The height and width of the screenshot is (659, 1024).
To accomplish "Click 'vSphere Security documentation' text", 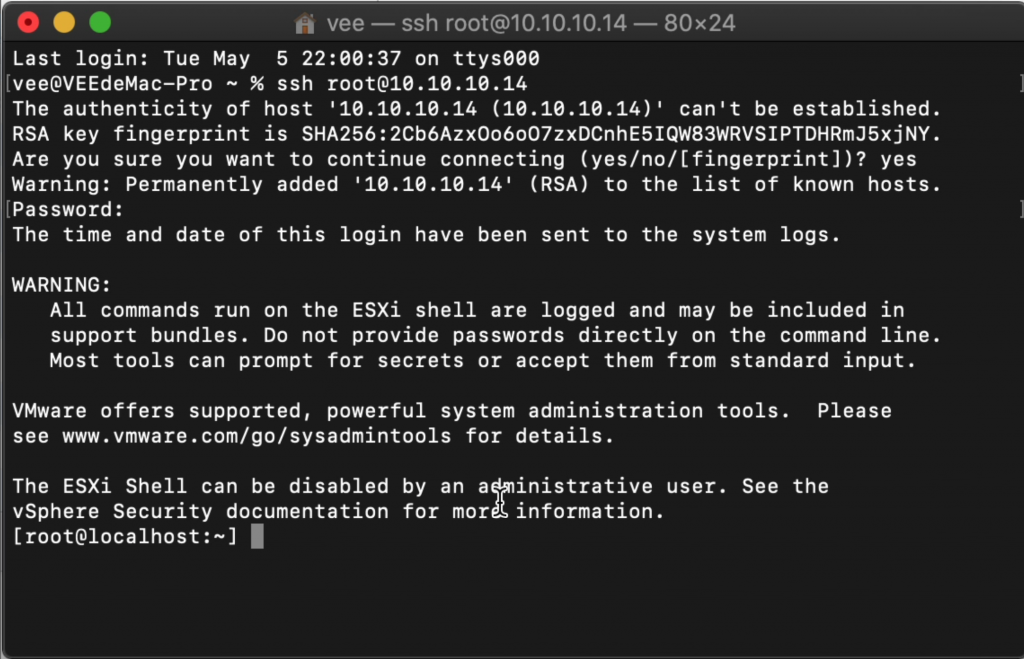I will pyautogui.click(x=200, y=511).
